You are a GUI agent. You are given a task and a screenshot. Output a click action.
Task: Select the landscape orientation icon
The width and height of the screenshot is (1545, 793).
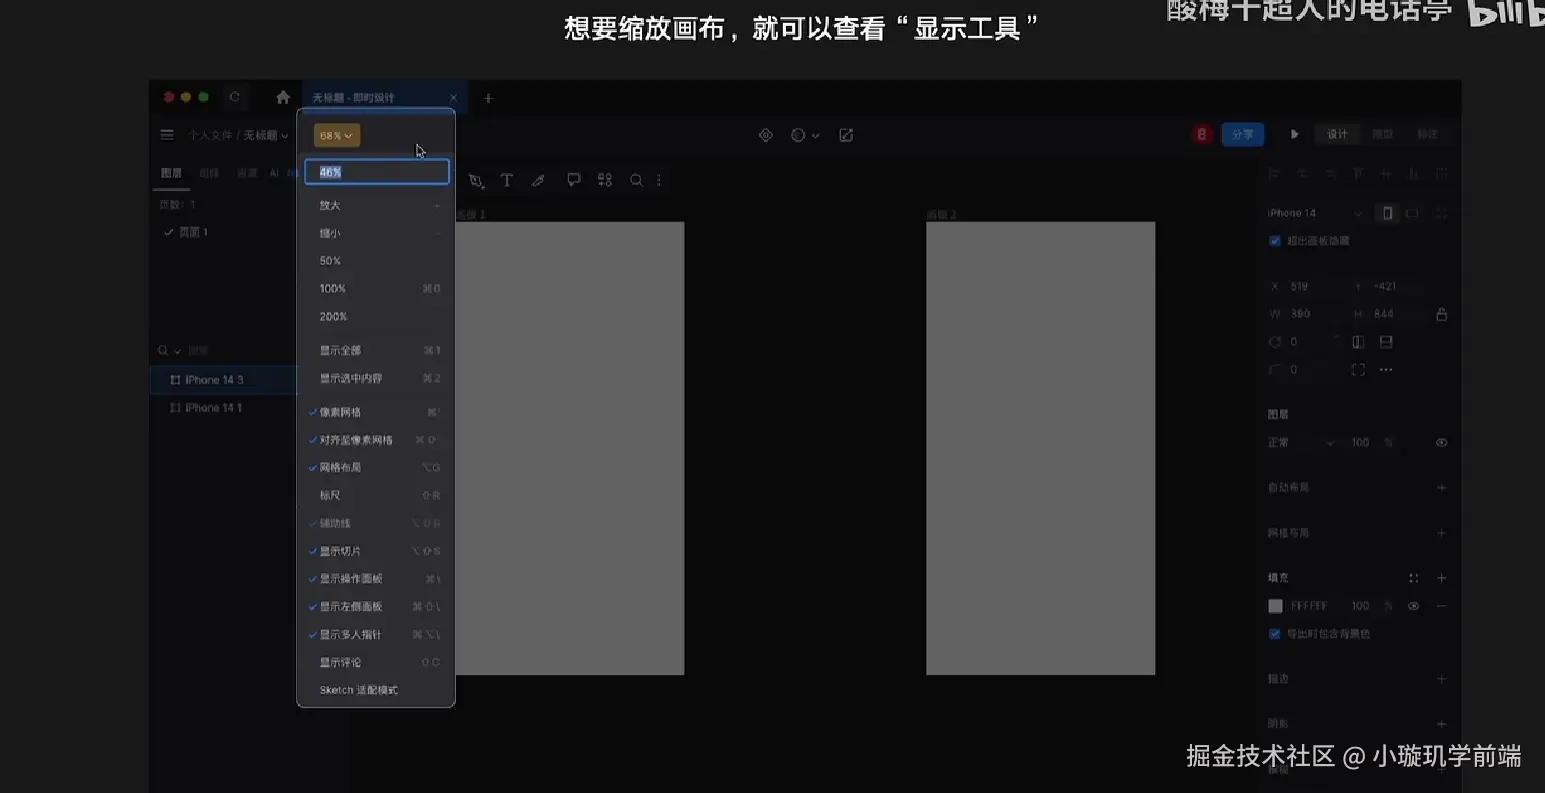click(x=1412, y=213)
